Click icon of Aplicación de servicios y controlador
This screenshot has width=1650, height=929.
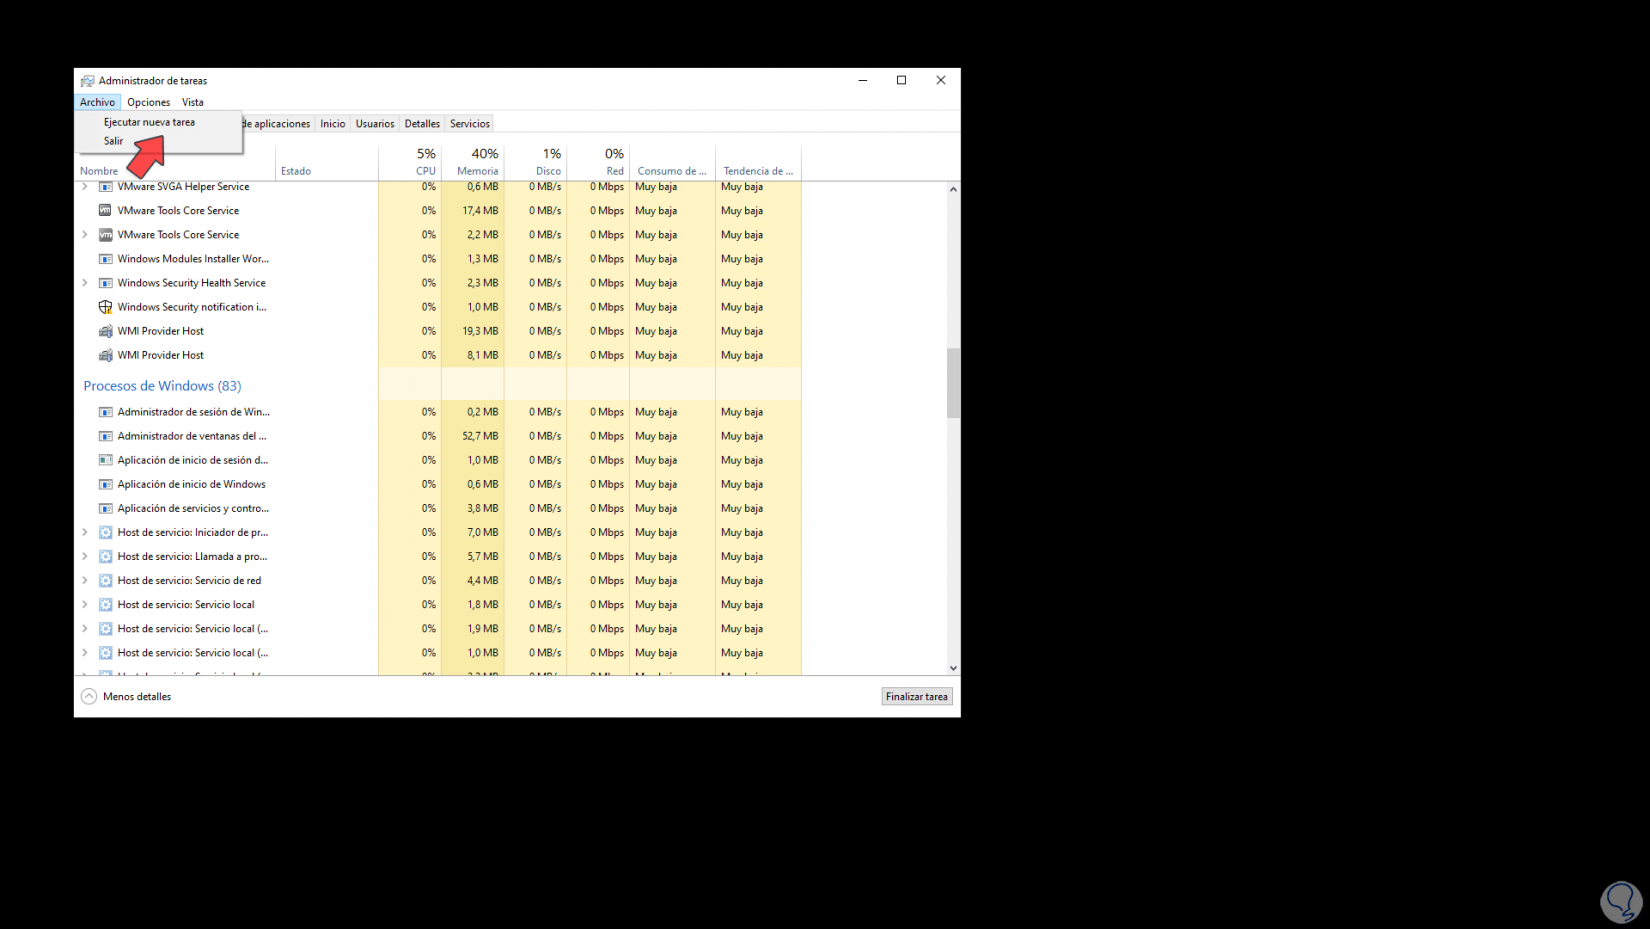pos(105,508)
